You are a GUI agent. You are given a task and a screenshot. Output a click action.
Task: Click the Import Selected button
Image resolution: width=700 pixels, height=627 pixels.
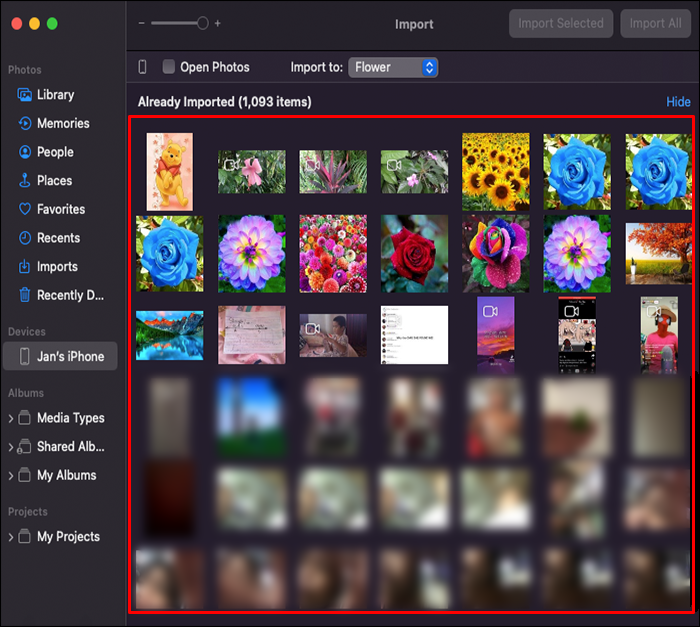pos(561,23)
